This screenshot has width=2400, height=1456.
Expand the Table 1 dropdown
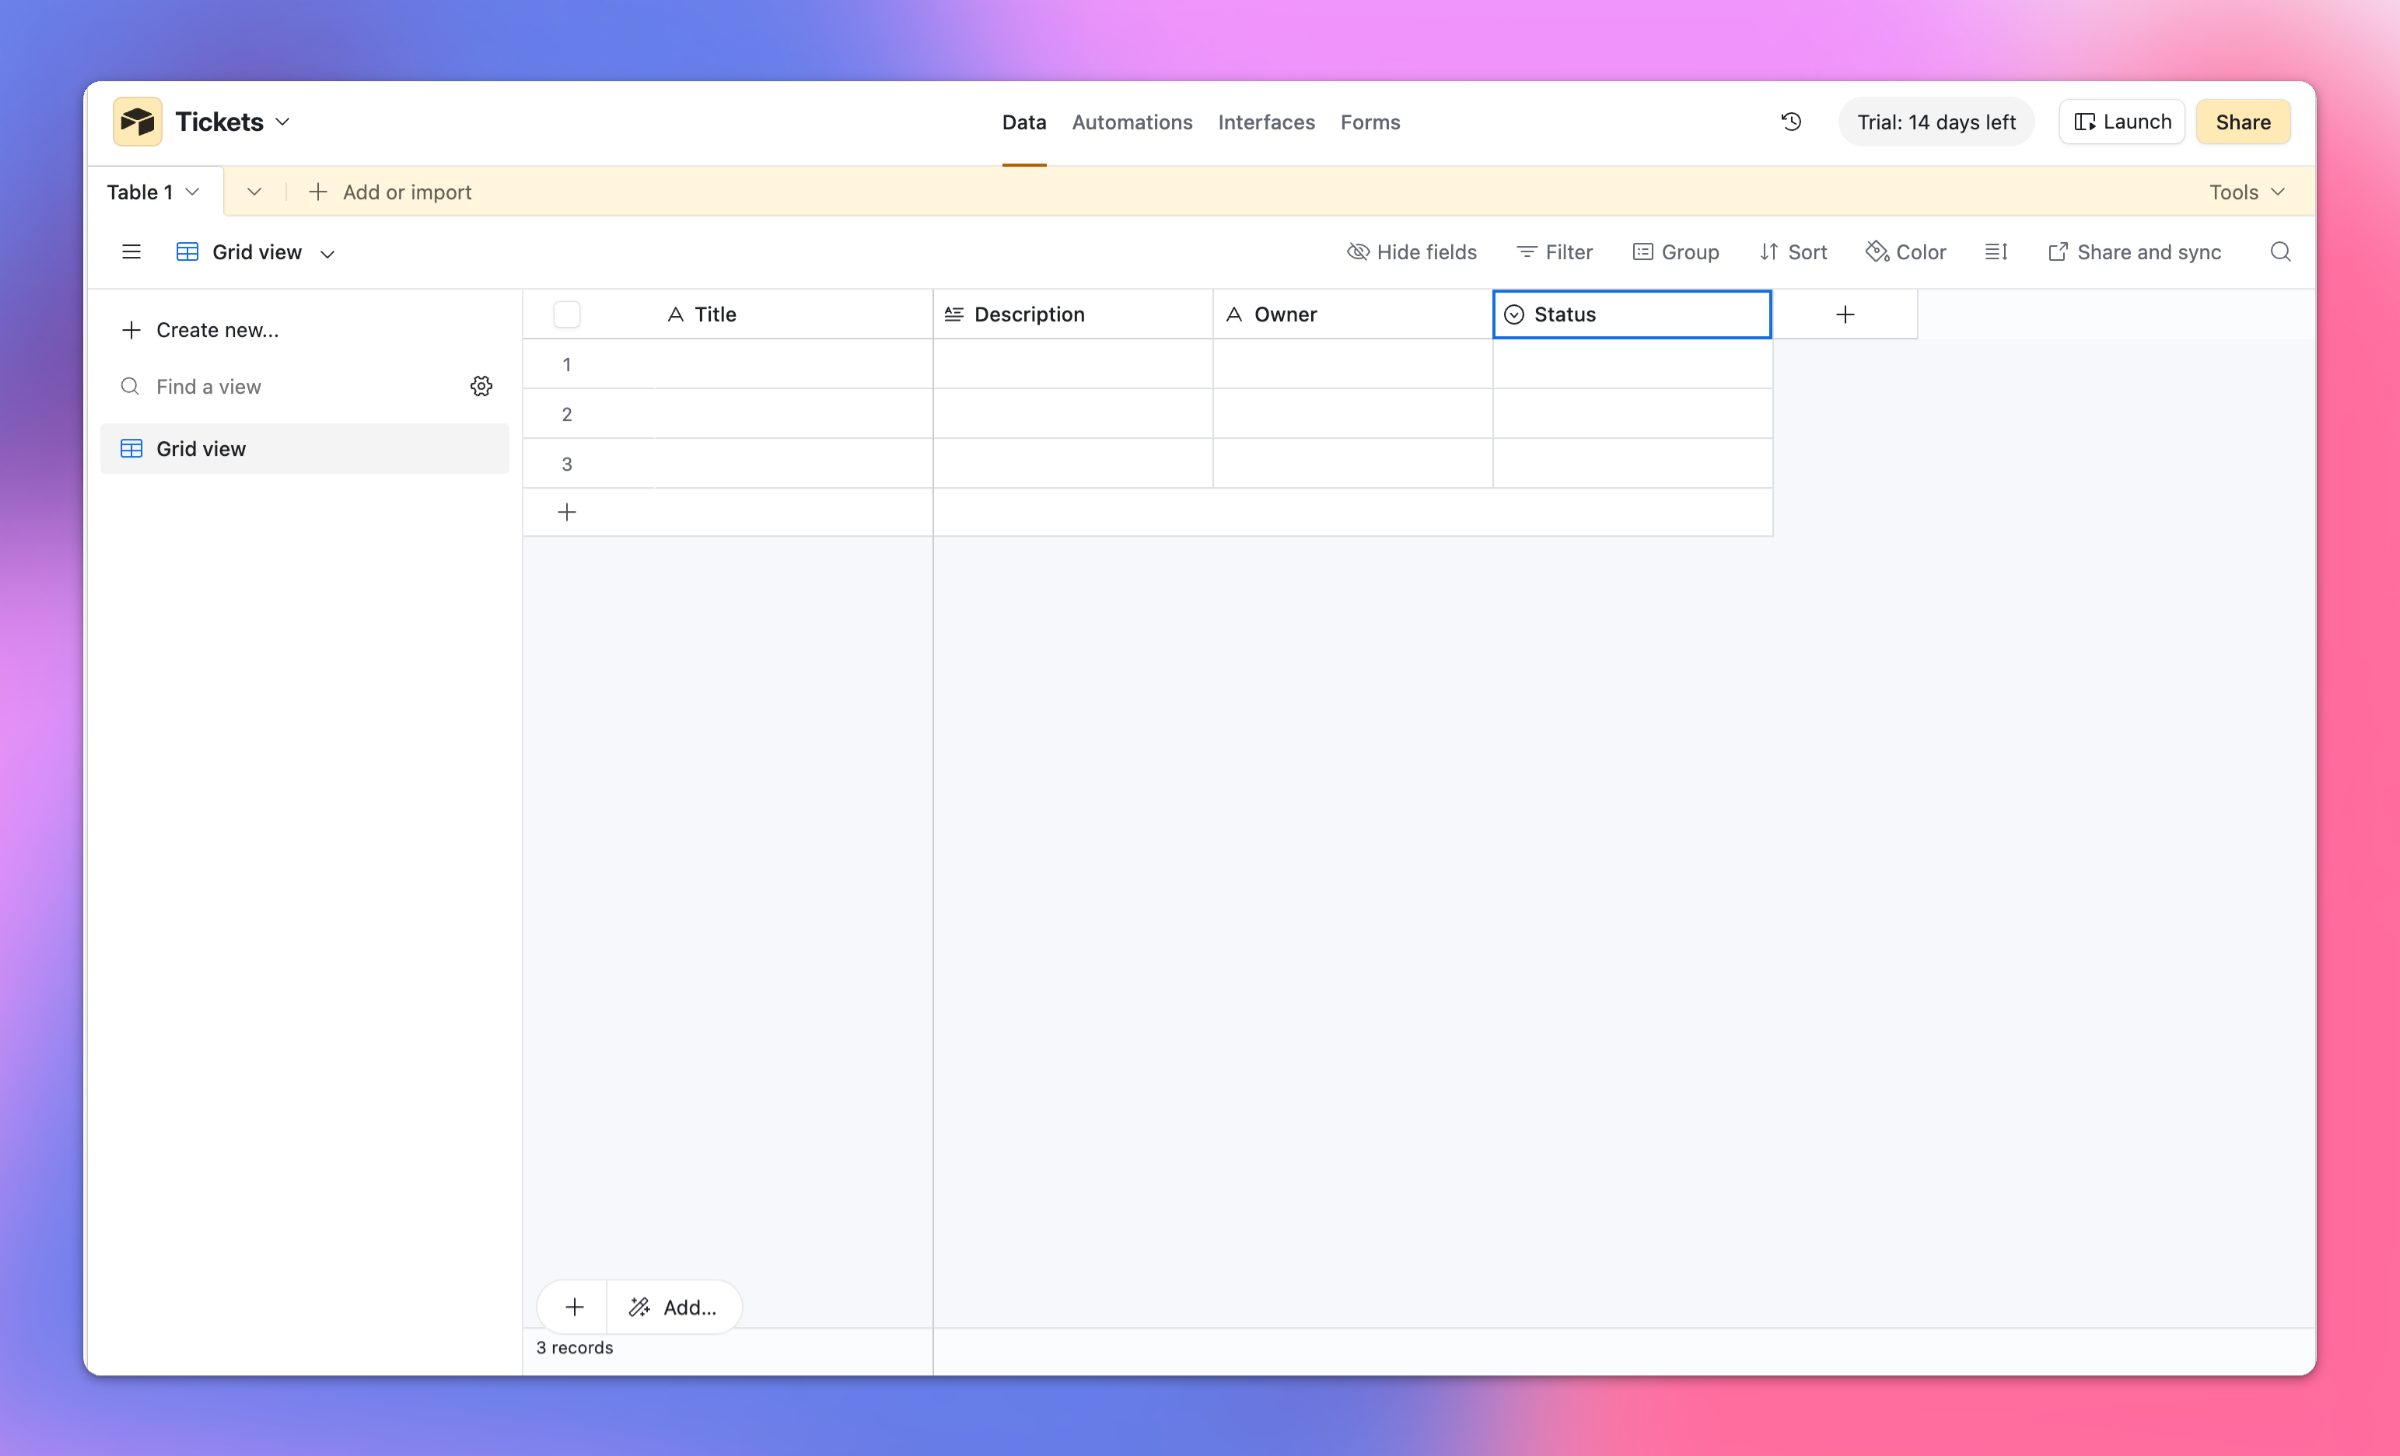[x=154, y=191]
